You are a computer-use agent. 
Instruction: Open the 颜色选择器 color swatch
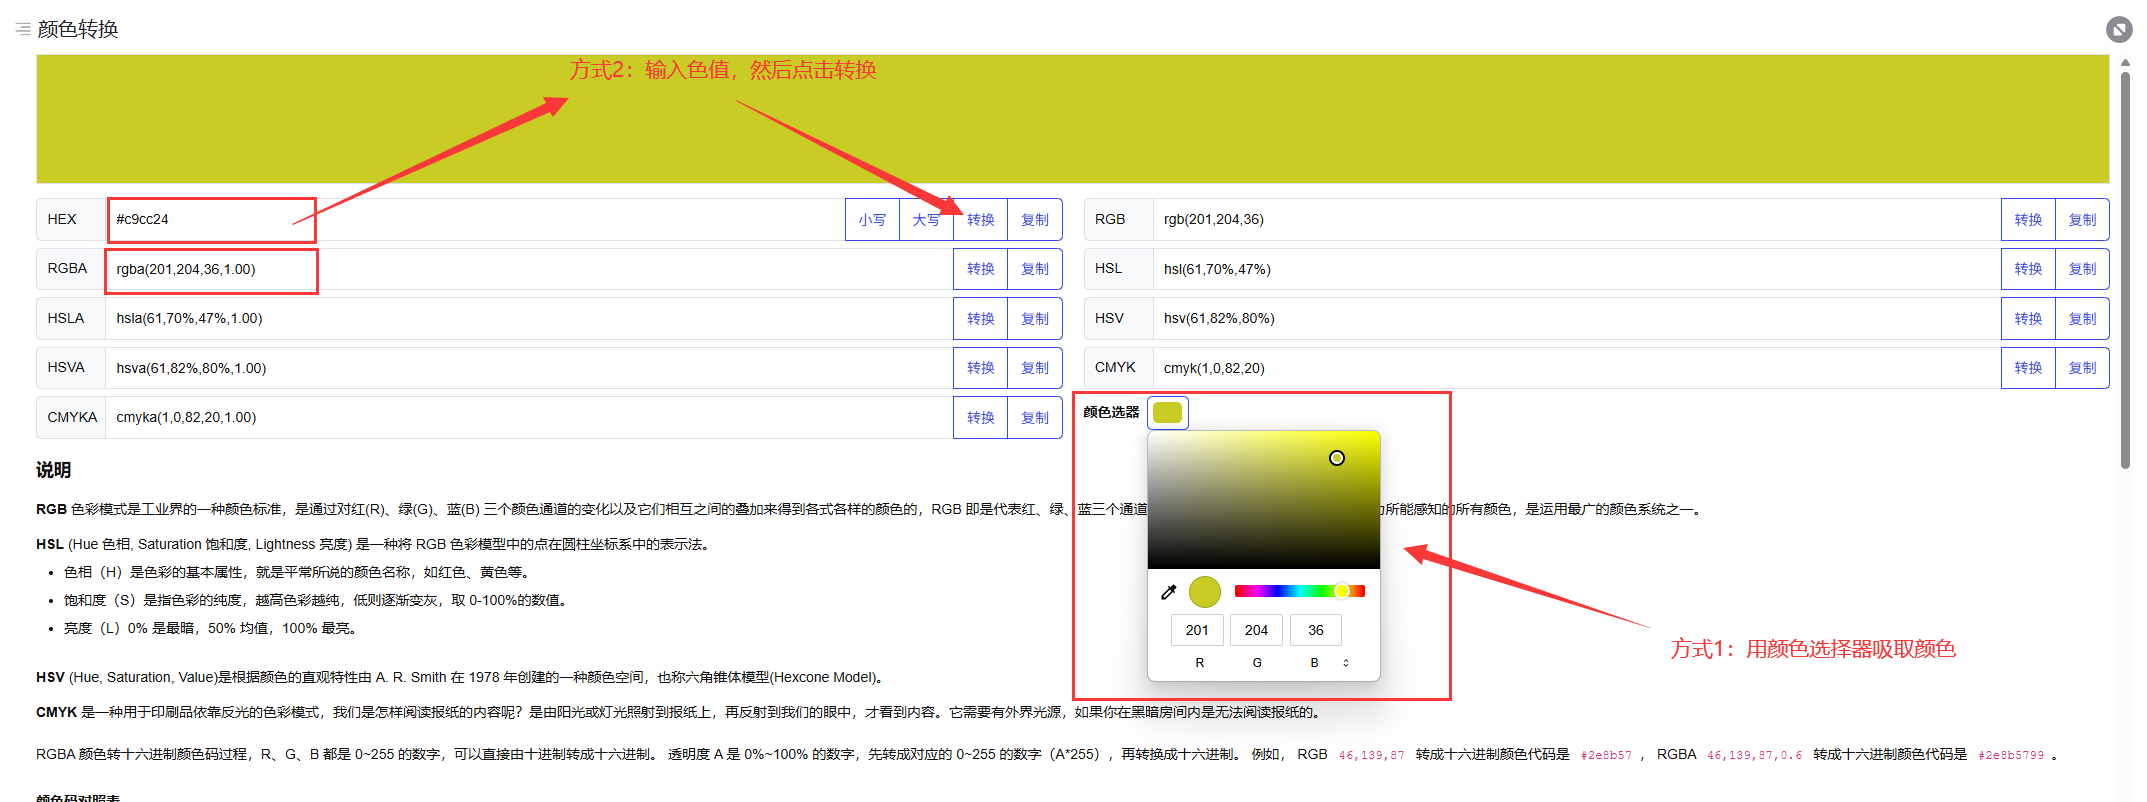(x=1167, y=412)
